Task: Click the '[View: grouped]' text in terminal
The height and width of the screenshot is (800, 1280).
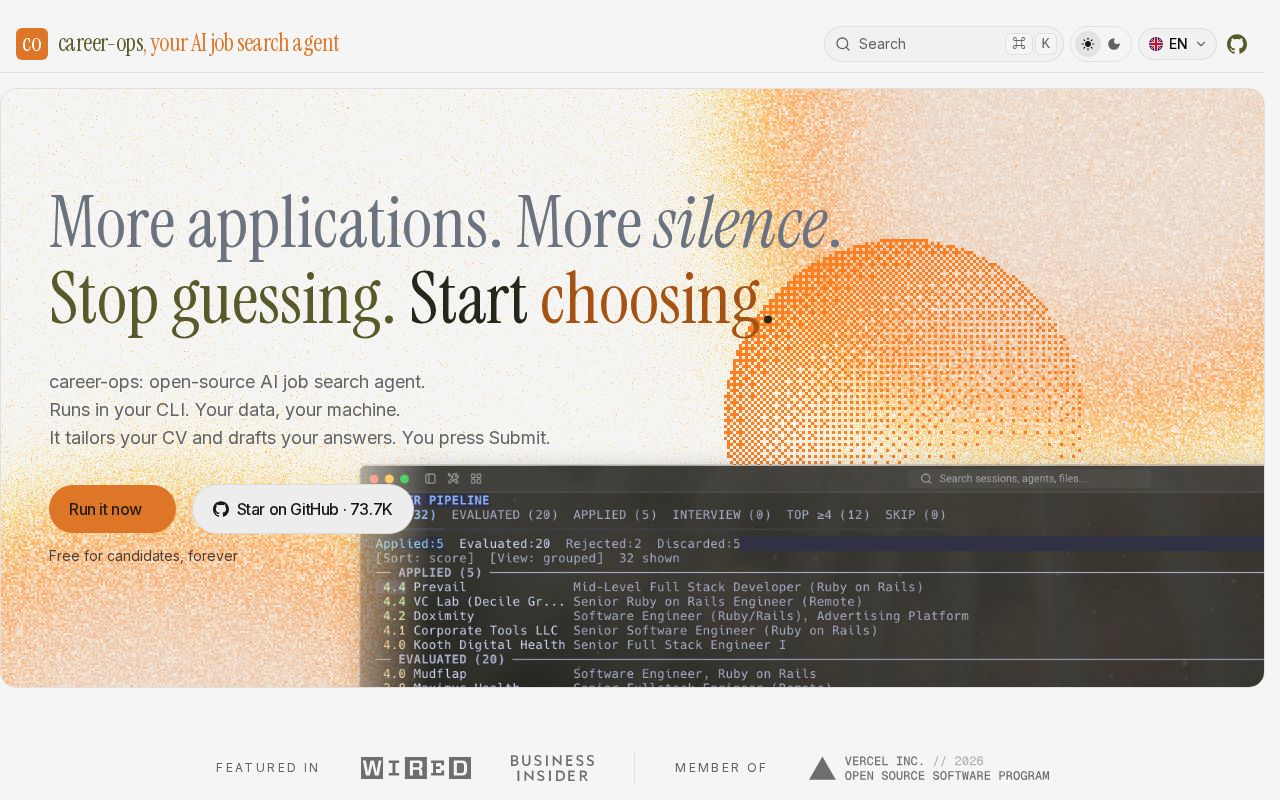Action: pos(547,558)
